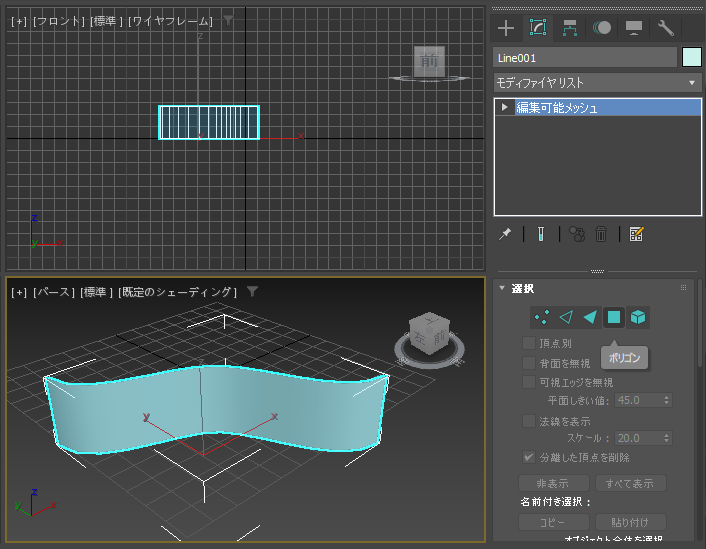706x549 pixels.
Task: Click the 平面しきい値 value field
Action: click(x=638, y=400)
